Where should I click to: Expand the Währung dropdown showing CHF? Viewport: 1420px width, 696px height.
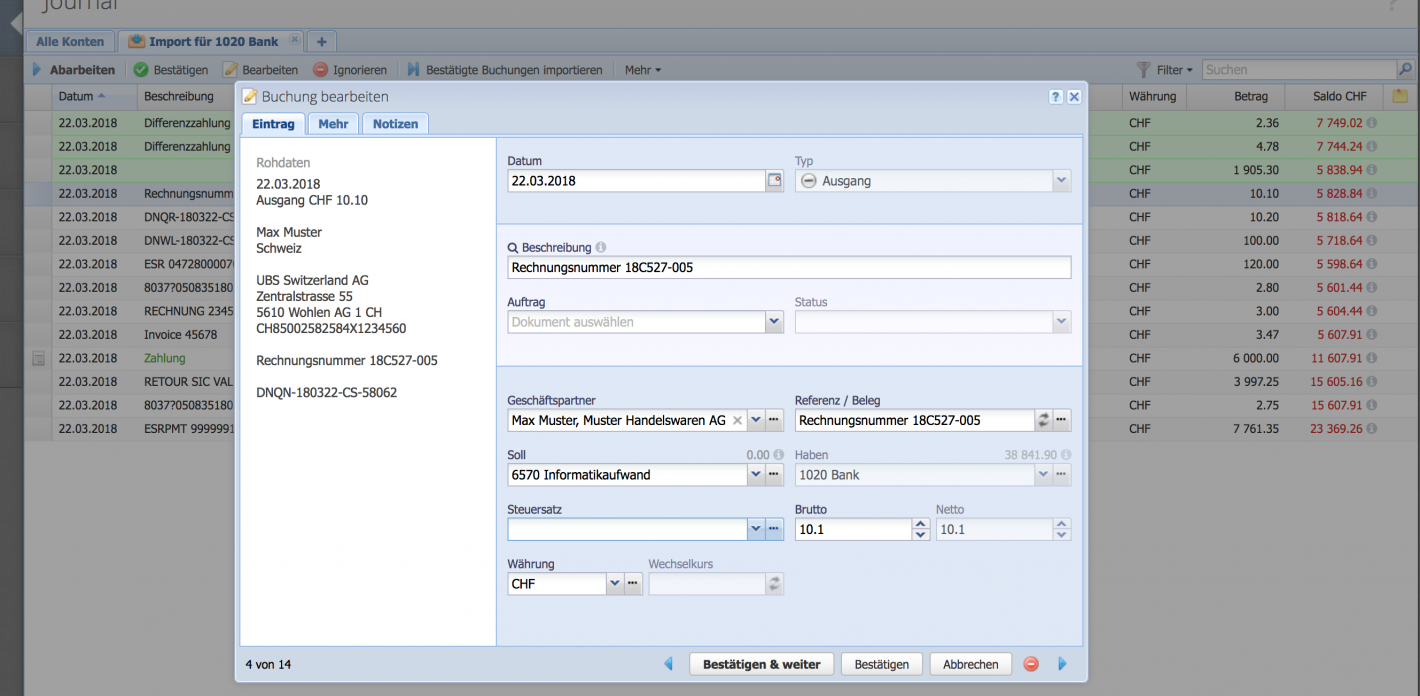614,583
